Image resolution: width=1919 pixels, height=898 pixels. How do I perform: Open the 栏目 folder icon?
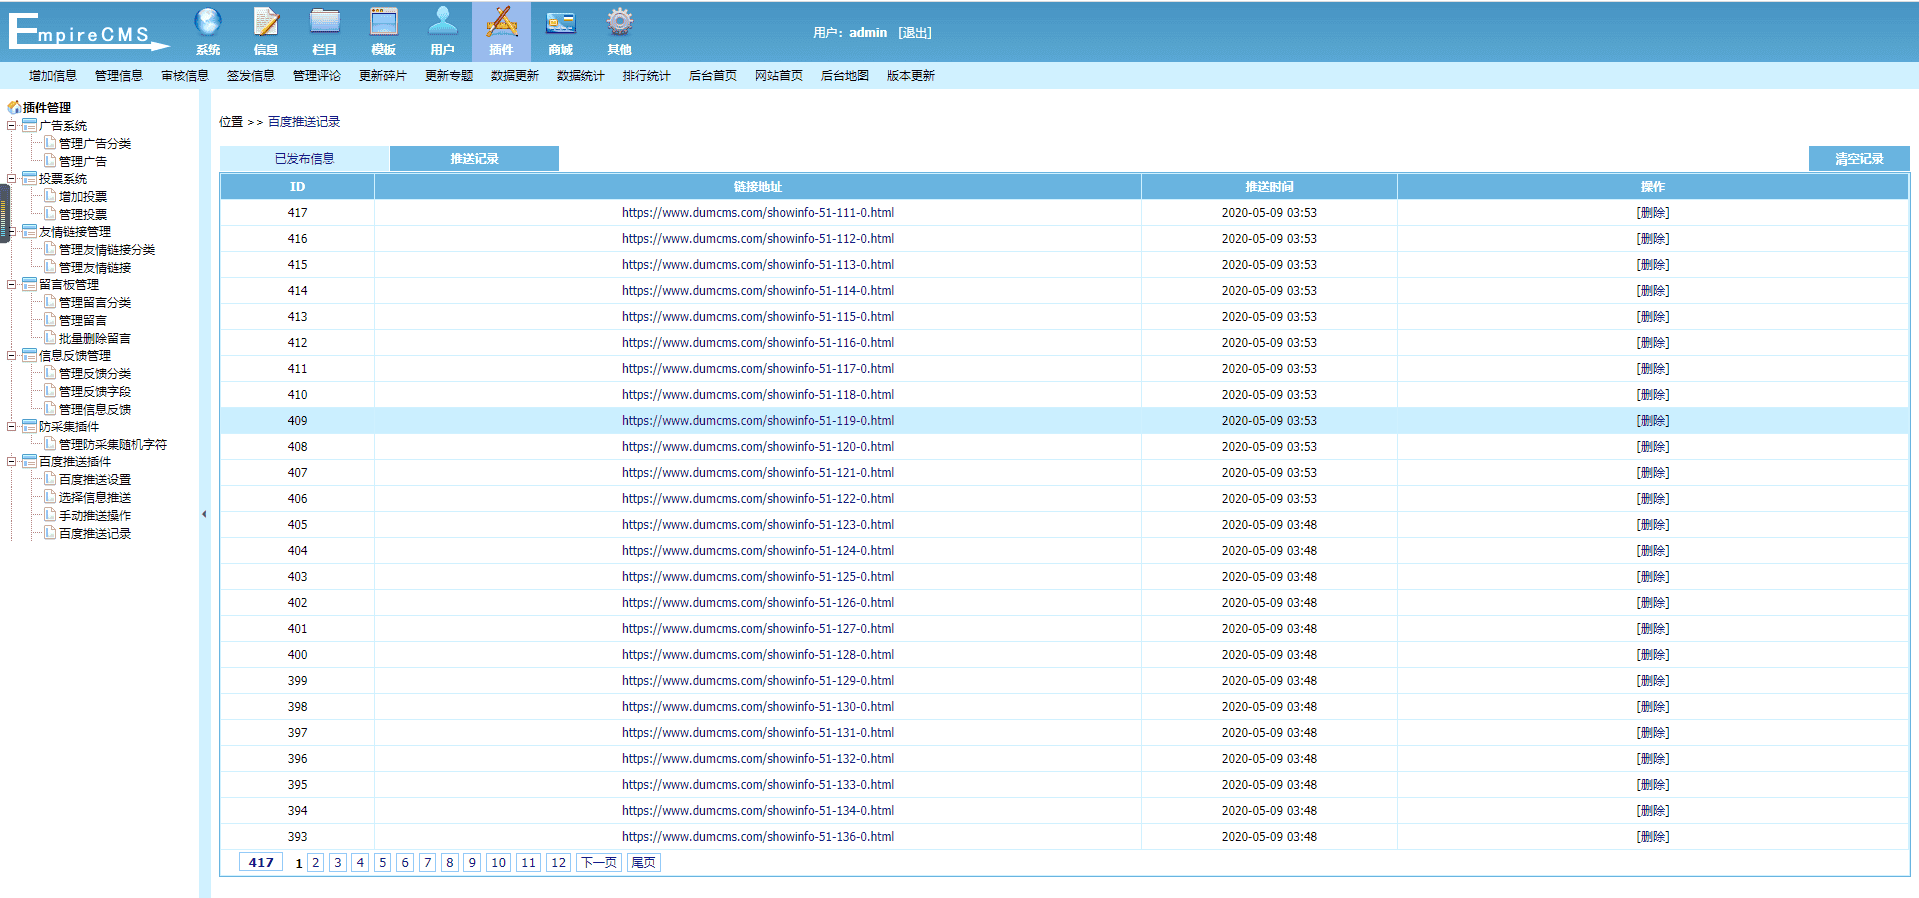(324, 22)
